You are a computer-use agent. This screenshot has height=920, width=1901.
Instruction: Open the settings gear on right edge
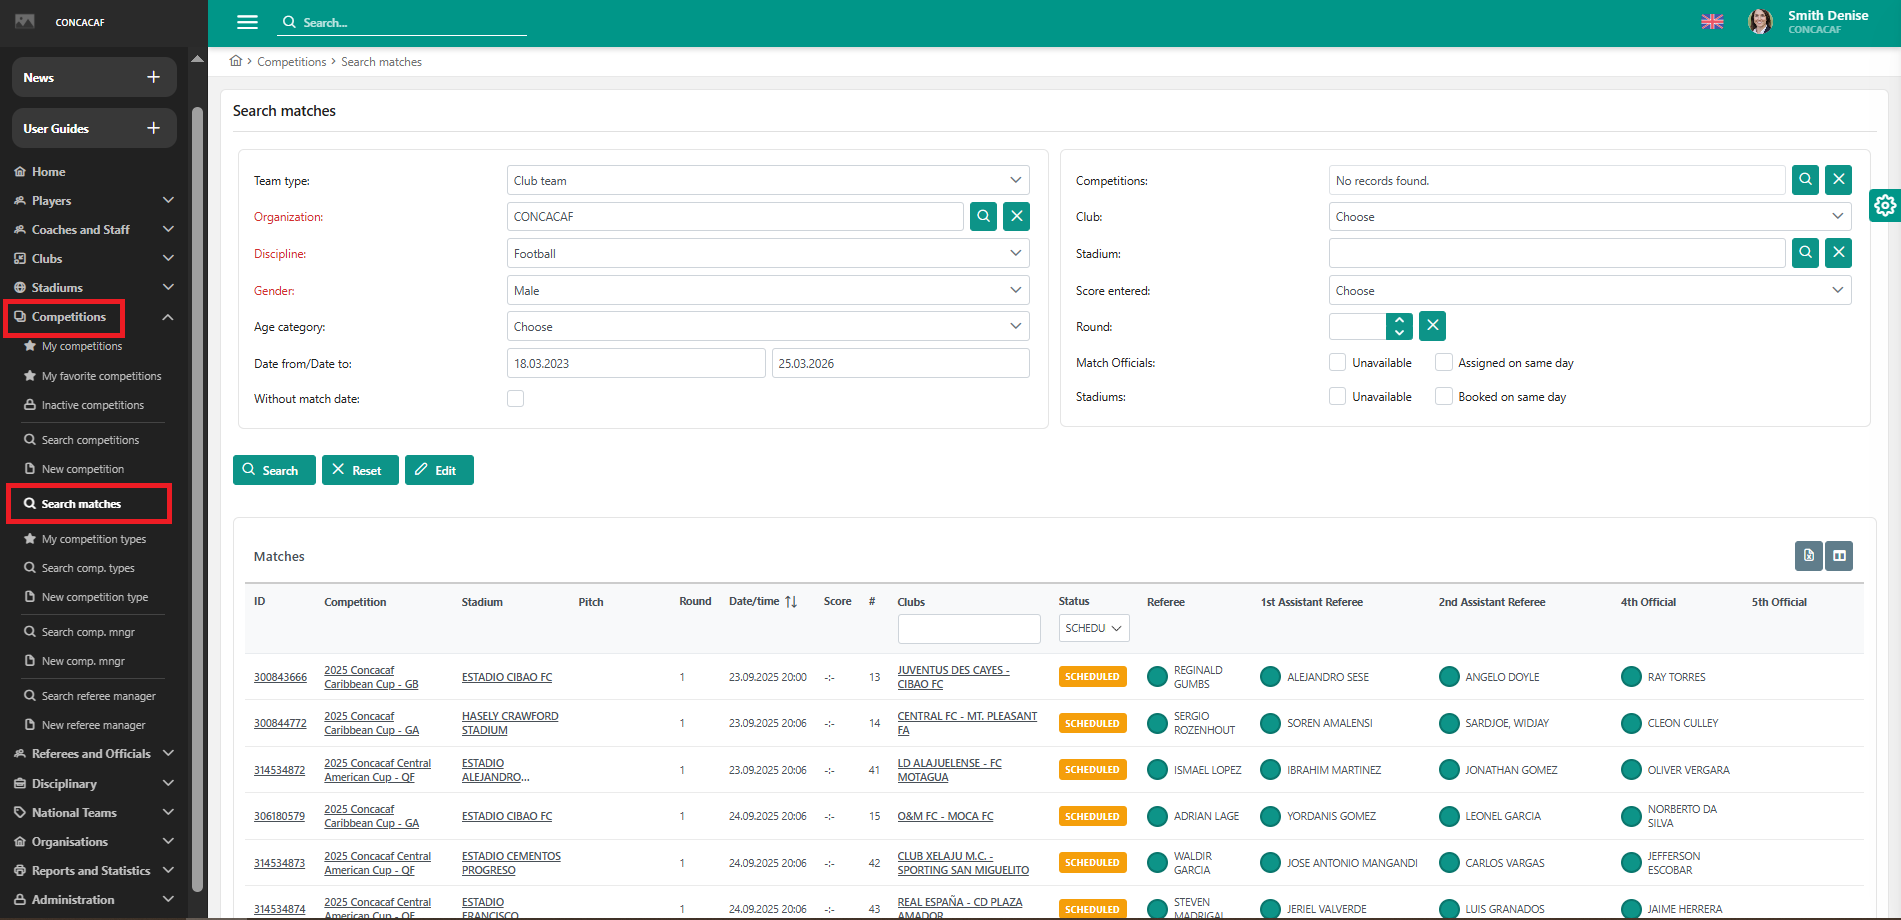[x=1885, y=205]
